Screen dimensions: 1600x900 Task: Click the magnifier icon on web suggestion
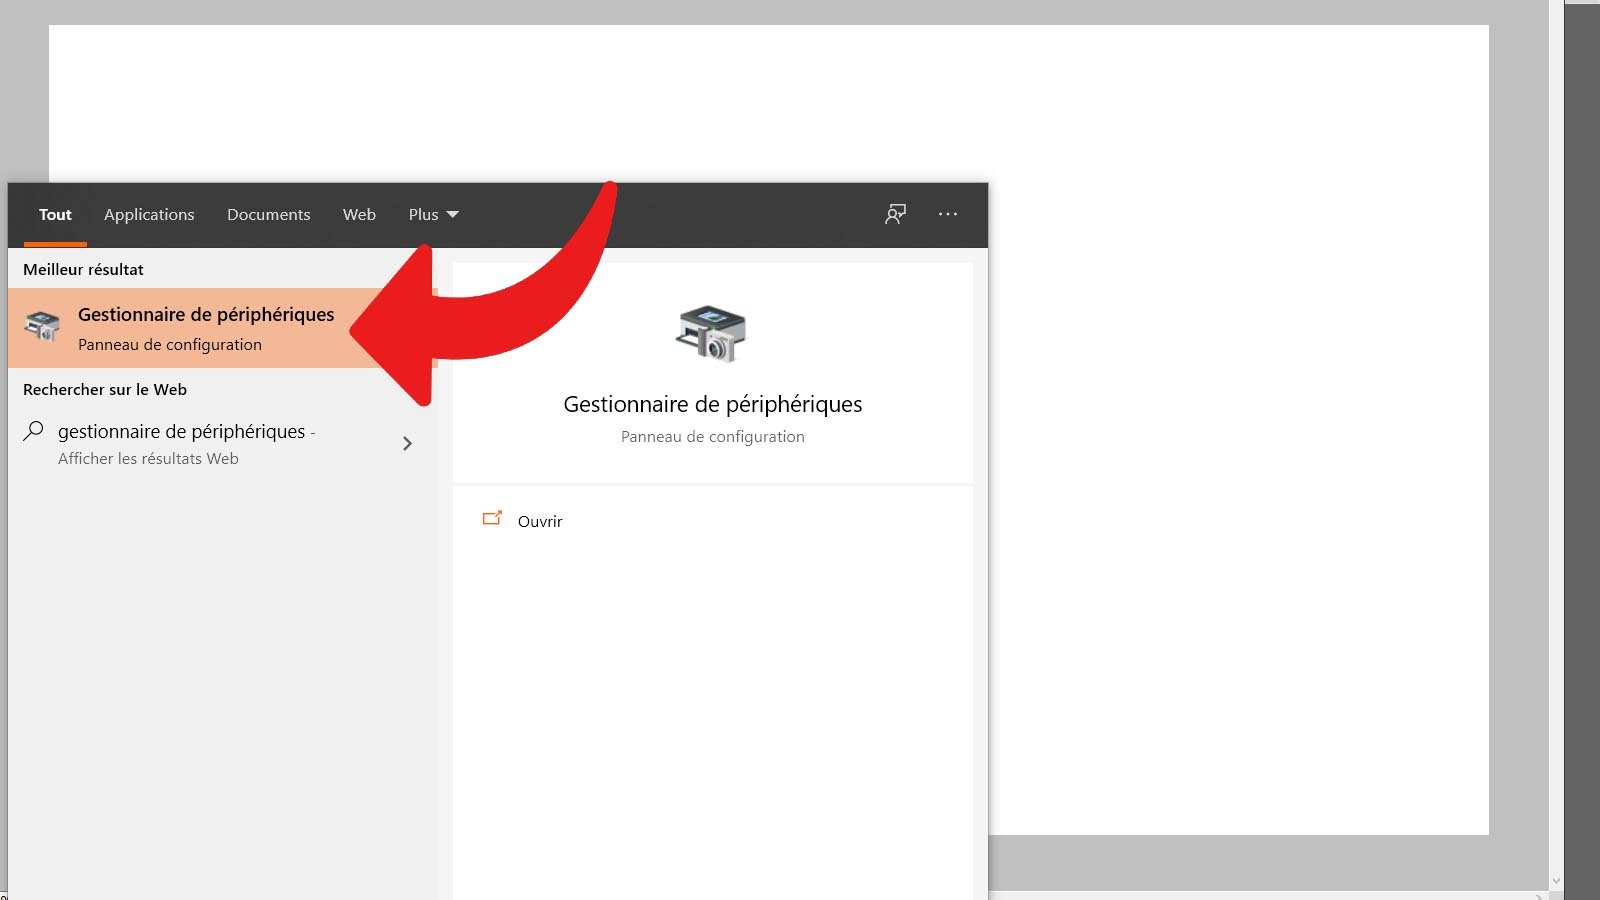33,431
